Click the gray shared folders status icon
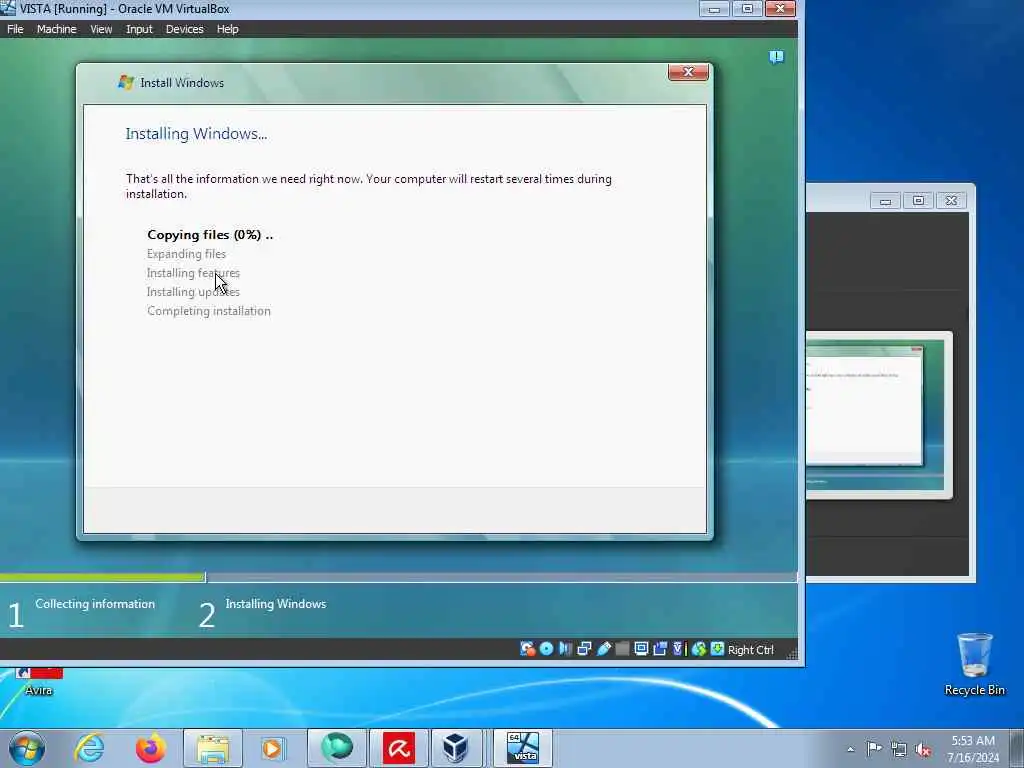 click(x=622, y=648)
